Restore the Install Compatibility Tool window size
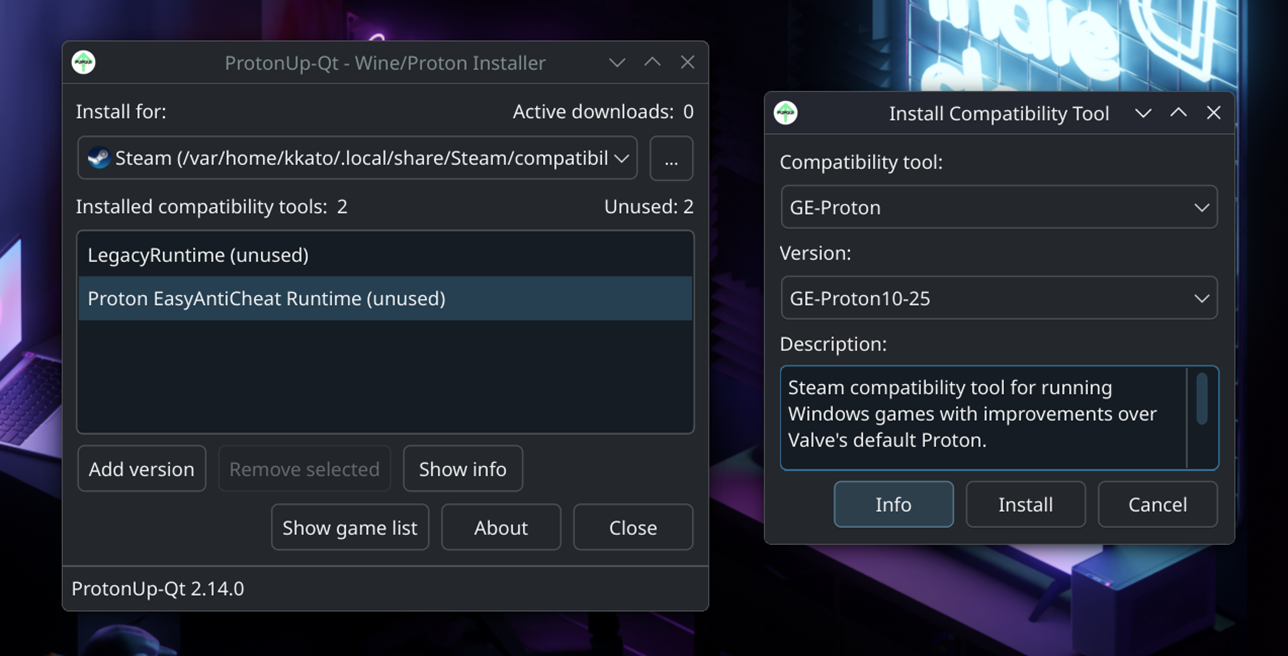Viewport: 1288px width, 656px height. [x=1178, y=112]
